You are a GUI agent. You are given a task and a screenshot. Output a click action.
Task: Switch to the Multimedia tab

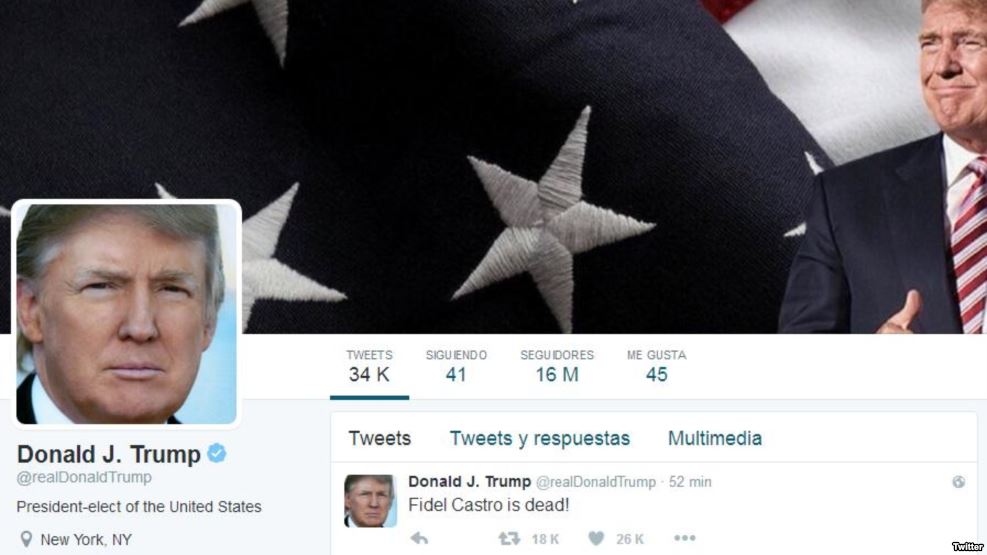click(714, 439)
